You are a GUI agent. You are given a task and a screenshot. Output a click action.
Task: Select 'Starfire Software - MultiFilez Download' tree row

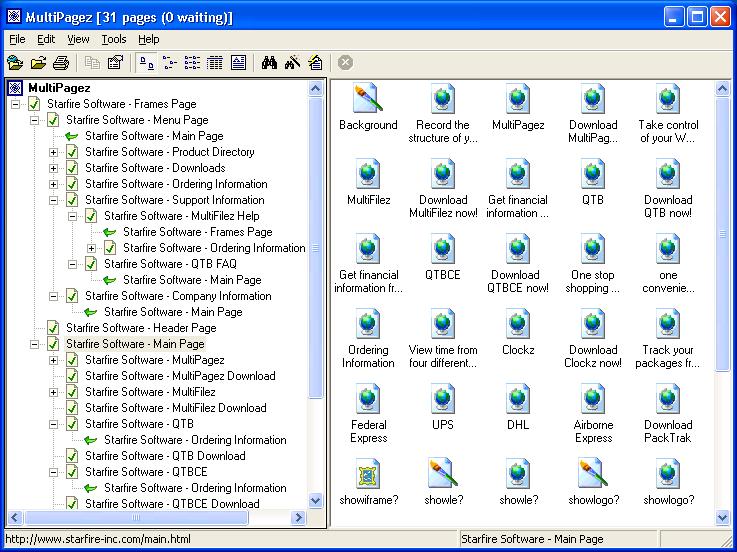coord(175,408)
